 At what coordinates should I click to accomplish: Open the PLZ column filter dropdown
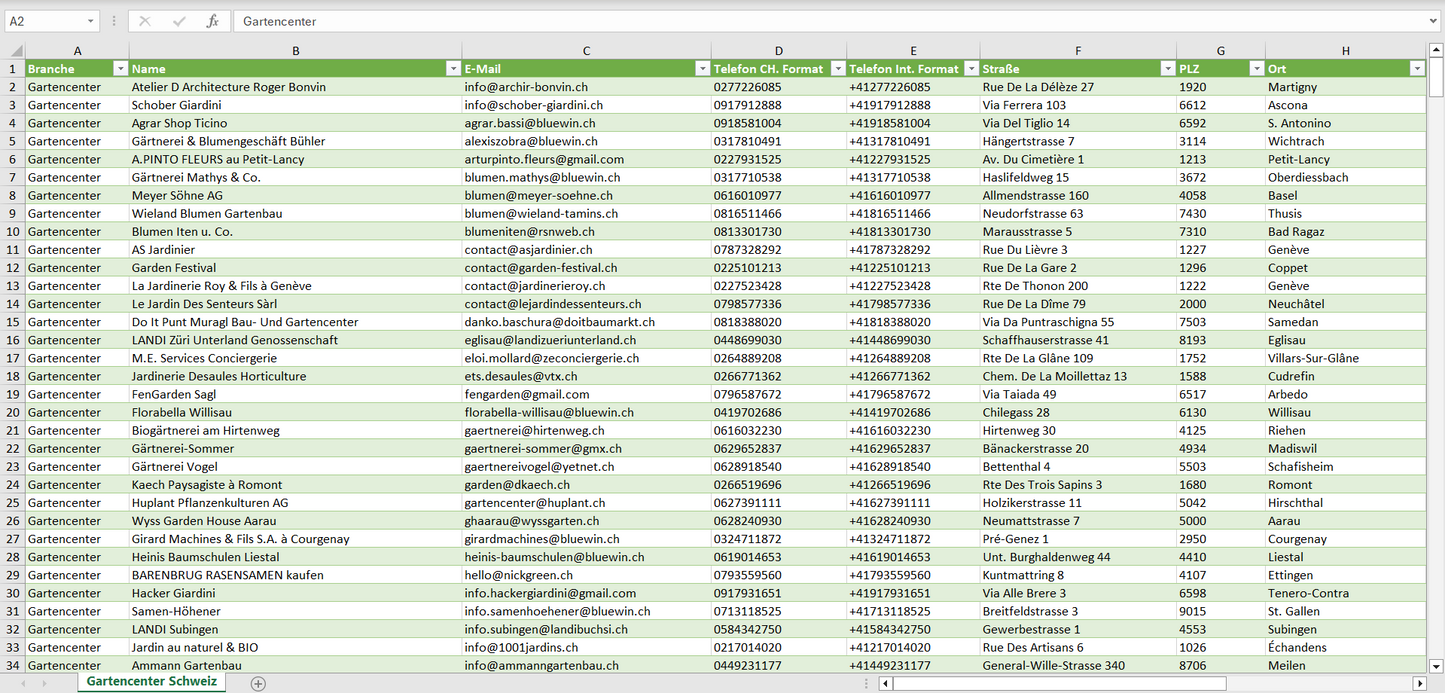pyautogui.click(x=1256, y=69)
